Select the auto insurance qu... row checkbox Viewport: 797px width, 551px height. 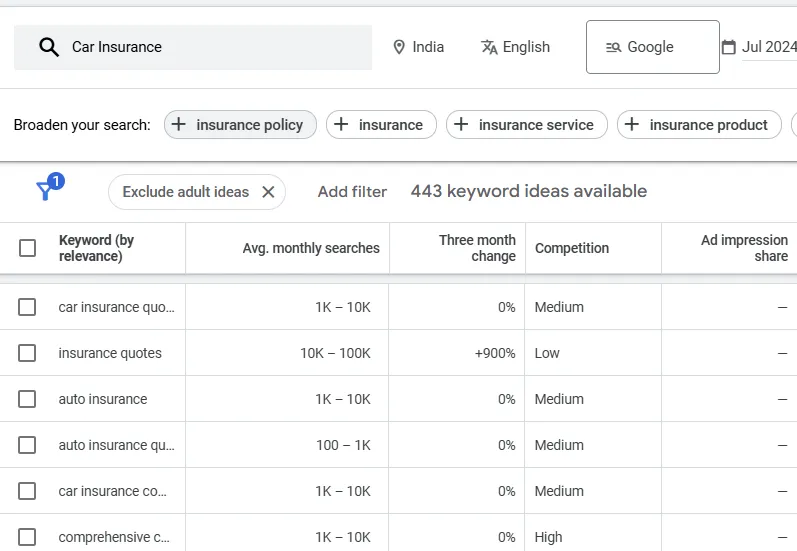(x=27, y=445)
